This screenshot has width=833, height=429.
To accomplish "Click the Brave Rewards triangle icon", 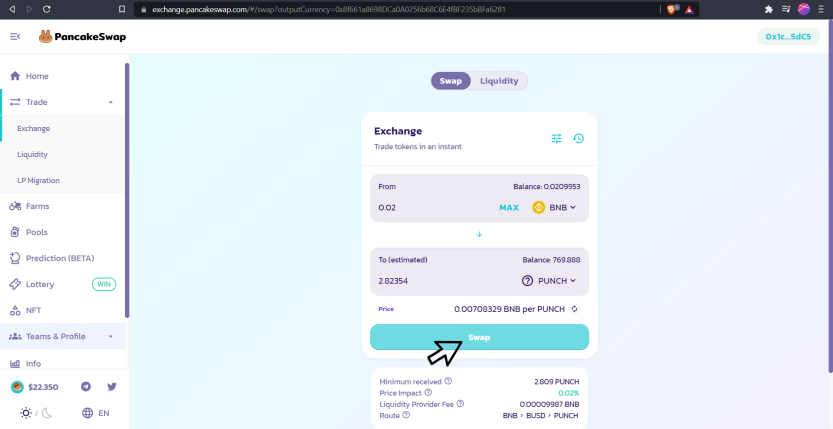I will coord(689,10).
